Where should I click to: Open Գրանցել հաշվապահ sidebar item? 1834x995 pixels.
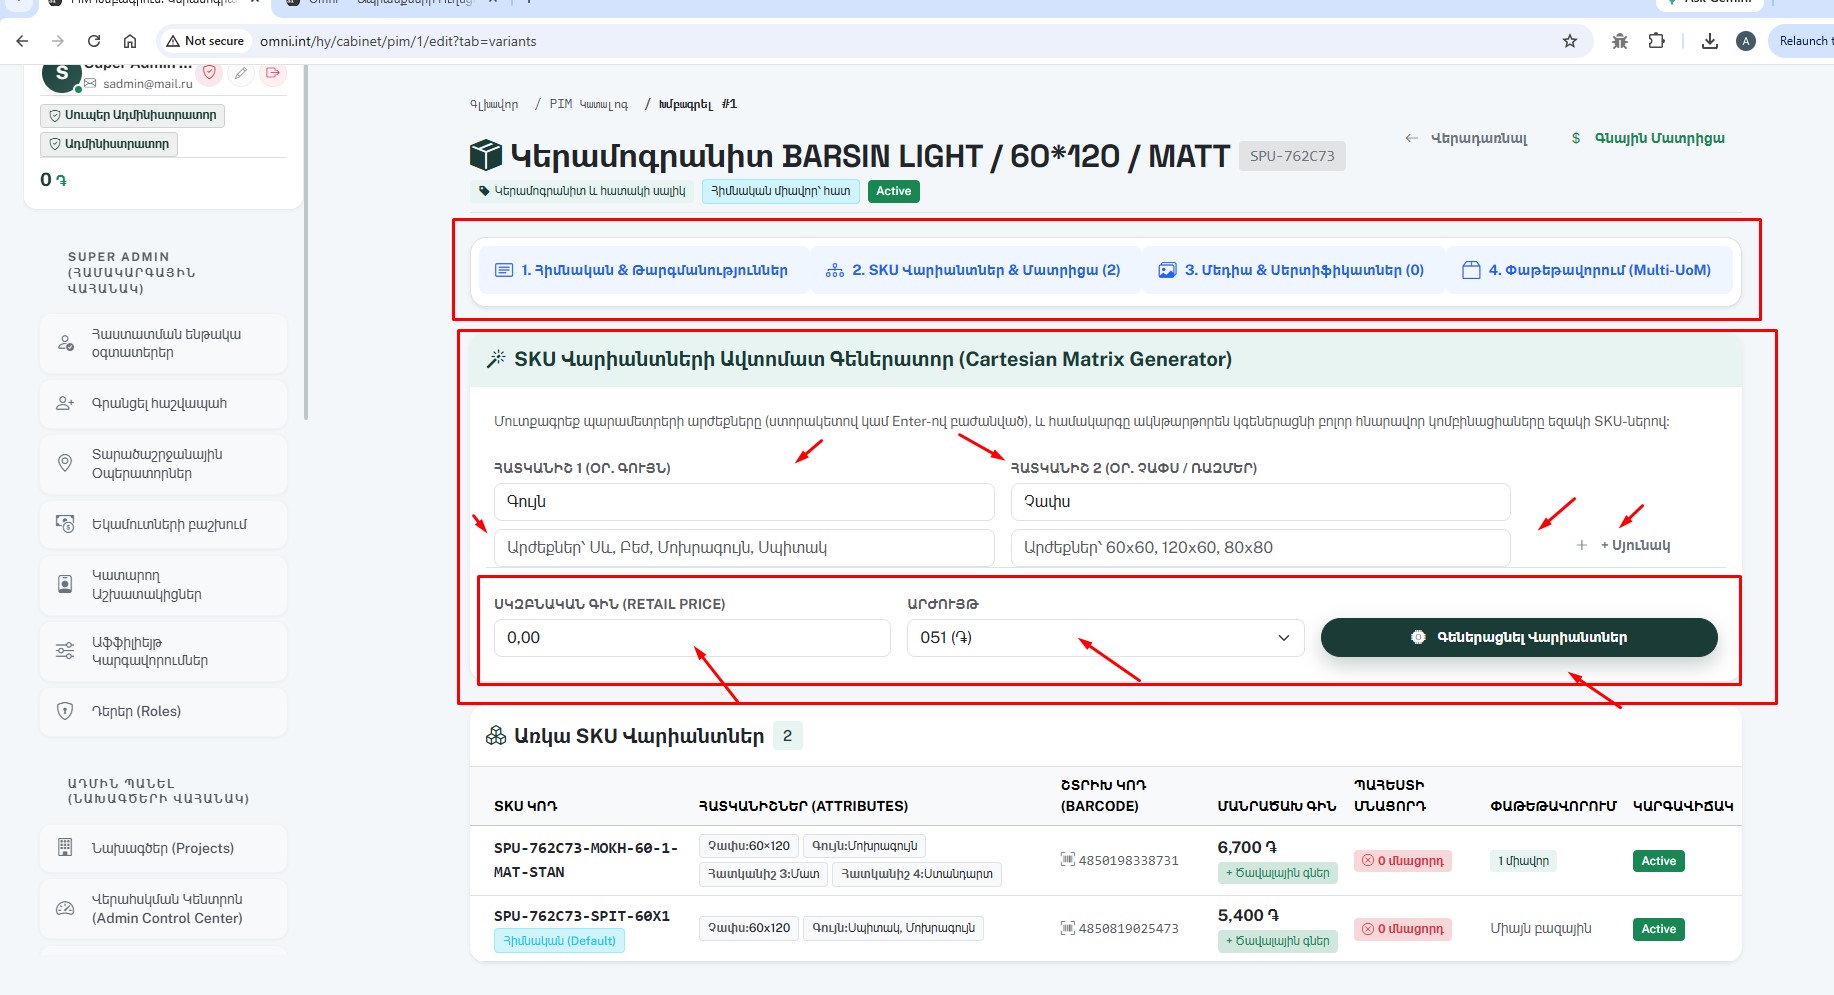point(164,403)
